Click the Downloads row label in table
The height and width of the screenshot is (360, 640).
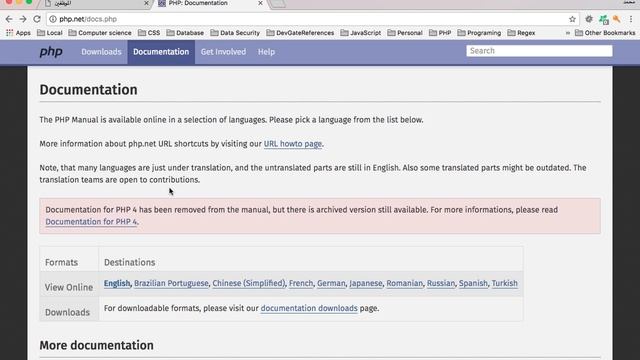(67, 312)
